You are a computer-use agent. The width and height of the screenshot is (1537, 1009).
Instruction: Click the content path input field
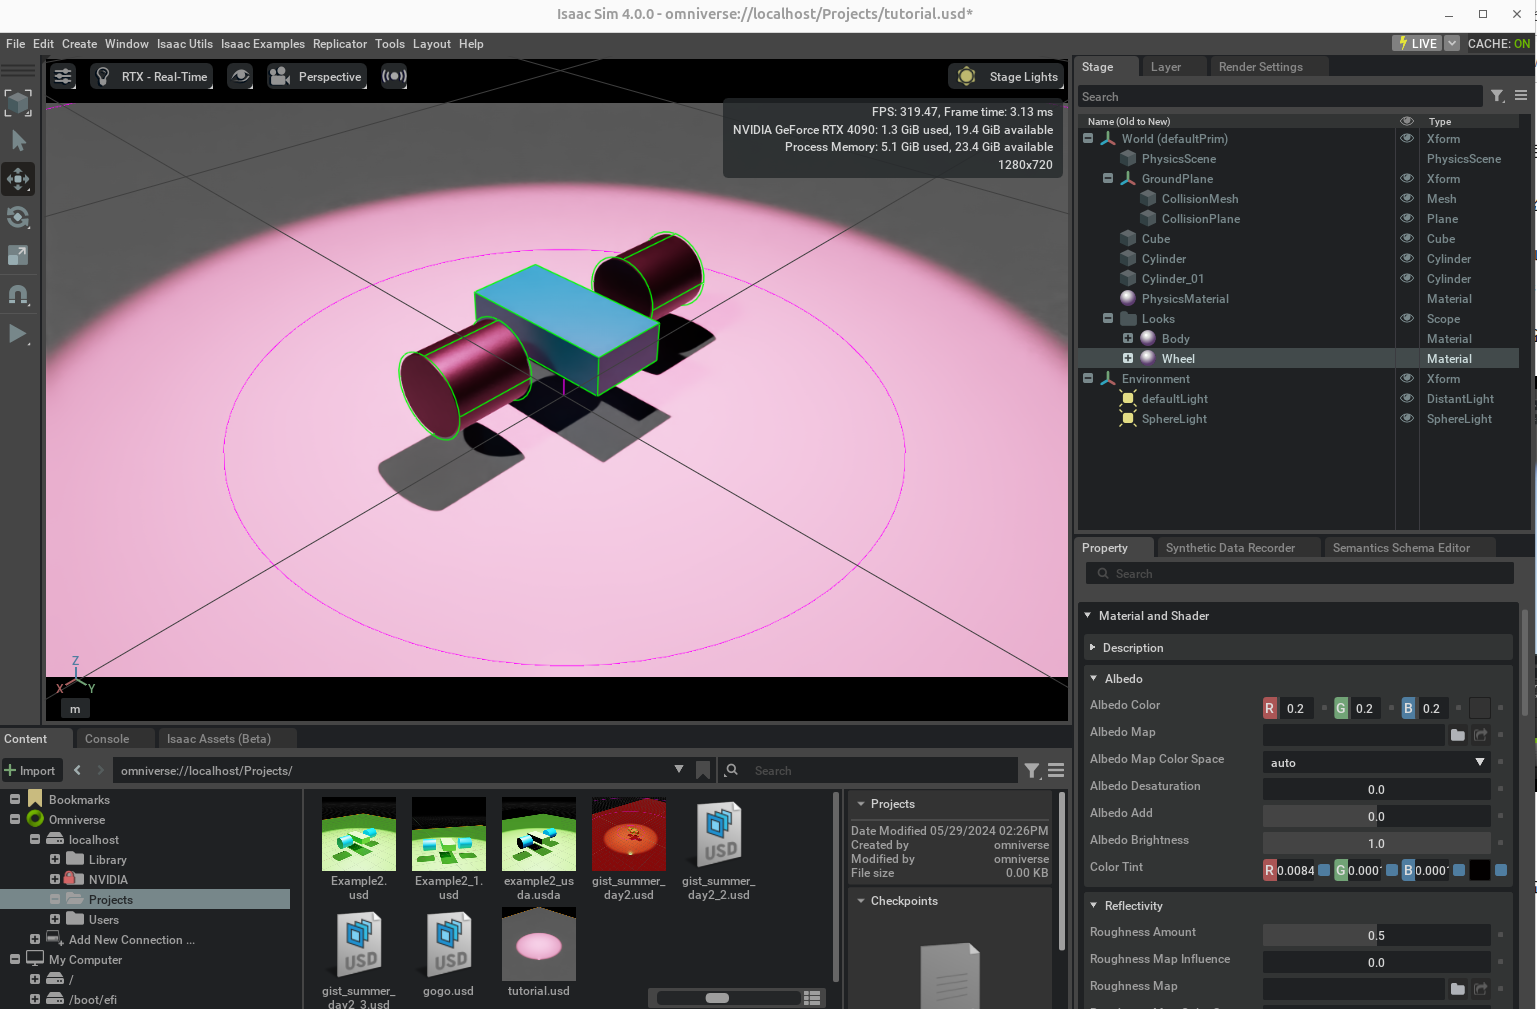tap(392, 771)
